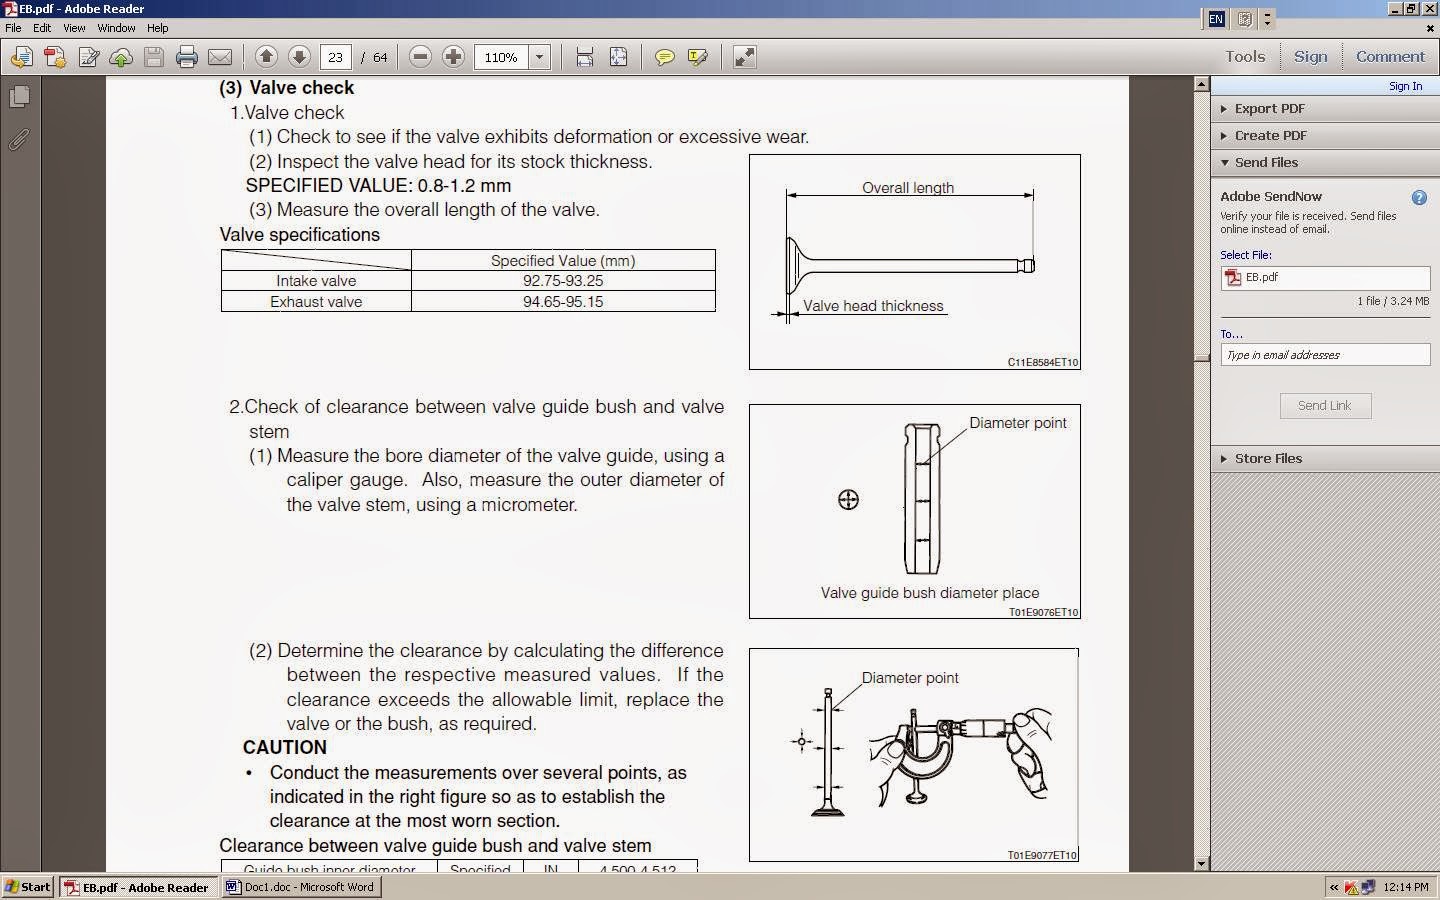This screenshot has height=900, width=1440.
Task: Open the View menu
Action: pyautogui.click(x=74, y=28)
